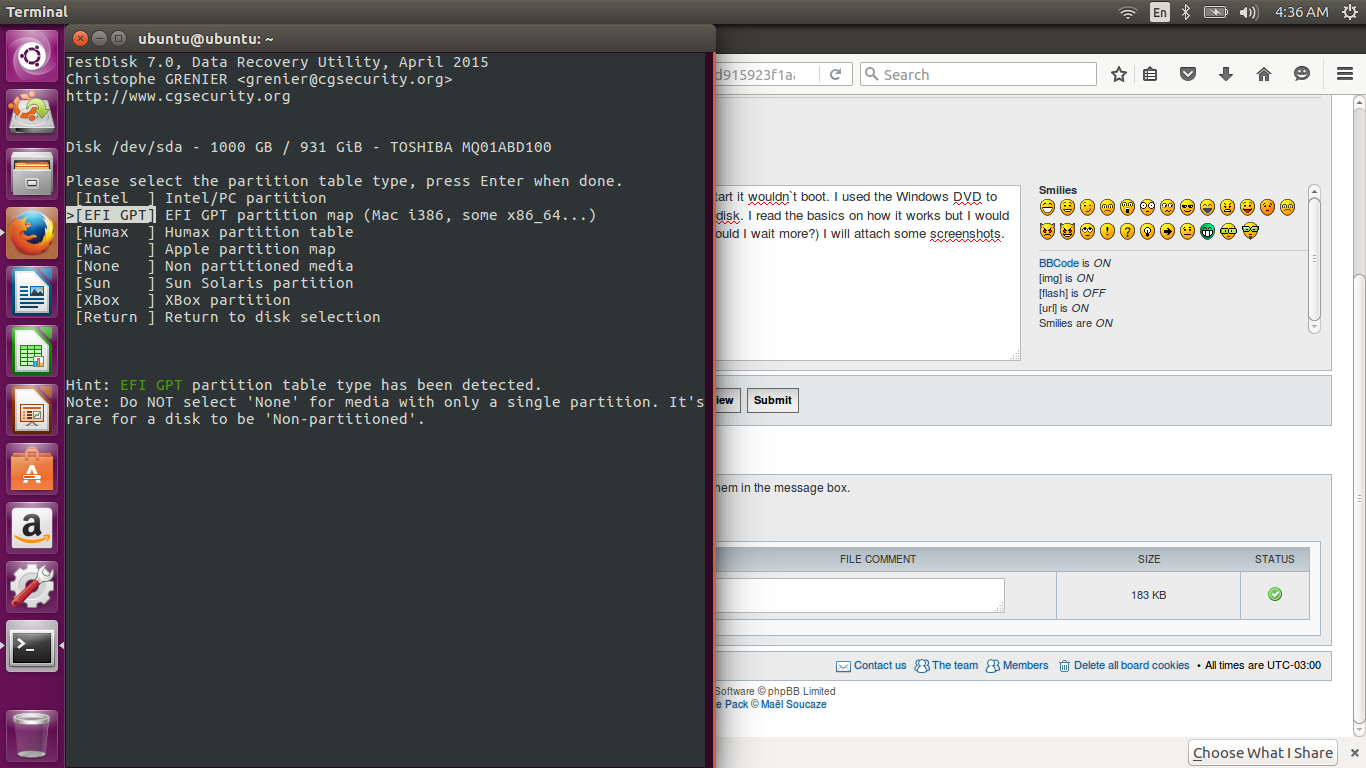This screenshot has height=768, width=1366.
Task: Open Wi-Fi network indicator
Action: tap(1128, 12)
